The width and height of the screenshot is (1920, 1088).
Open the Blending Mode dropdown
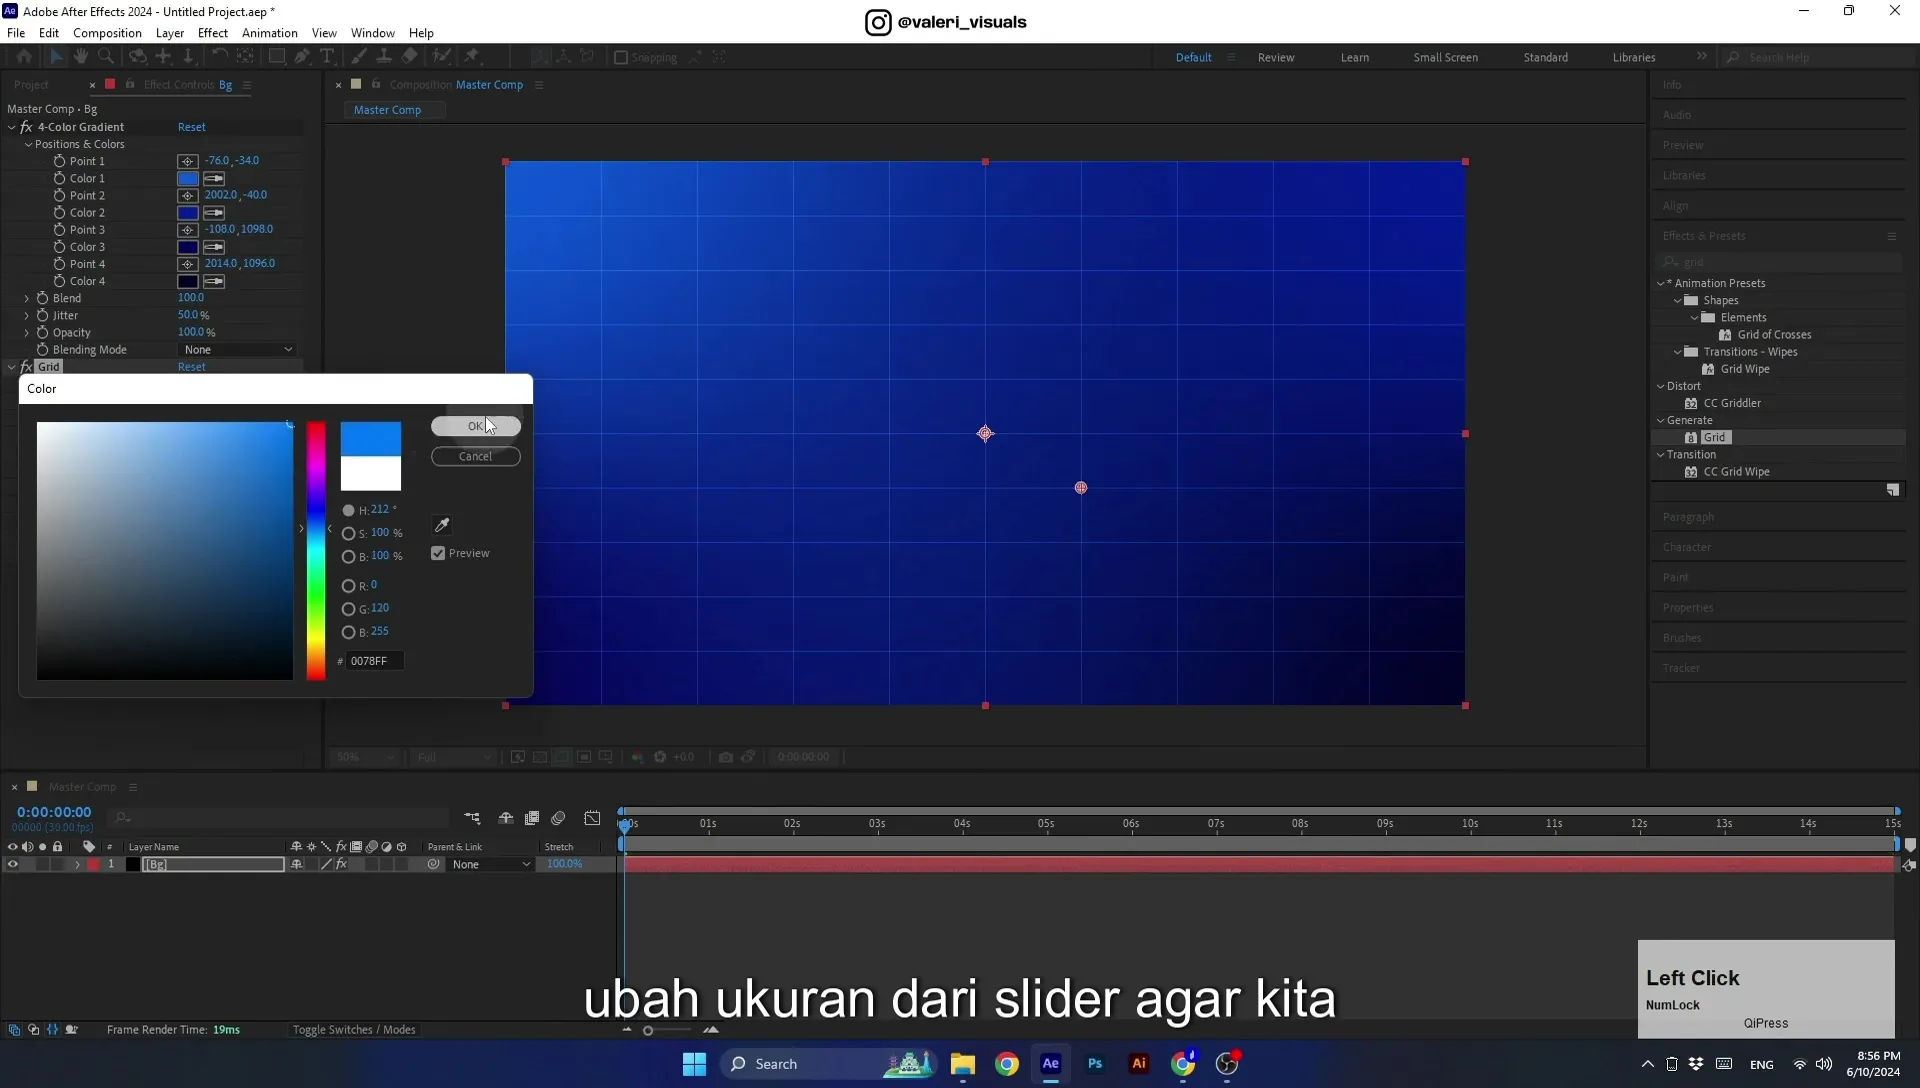click(238, 350)
